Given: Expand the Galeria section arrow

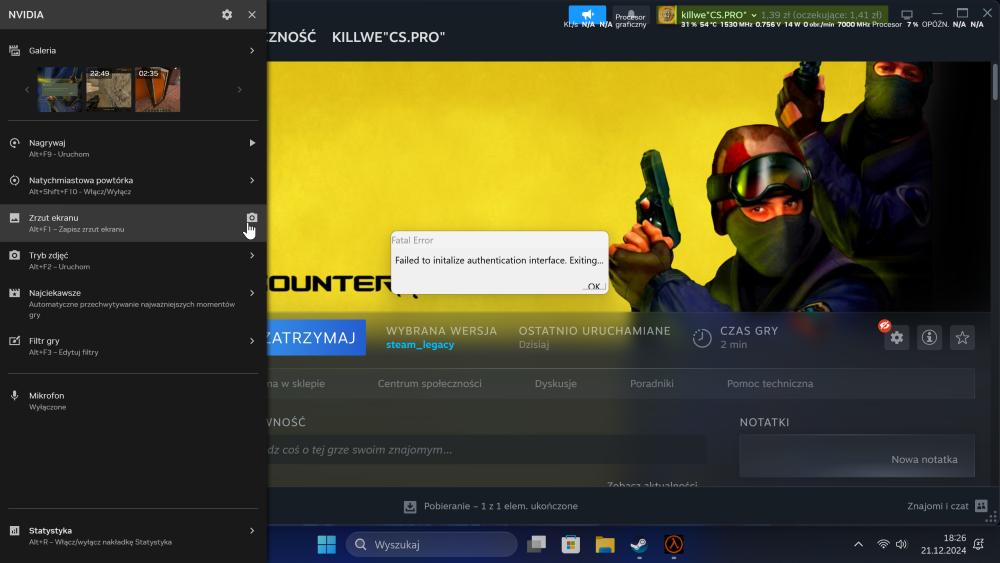Looking at the screenshot, I should tap(252, 50).
